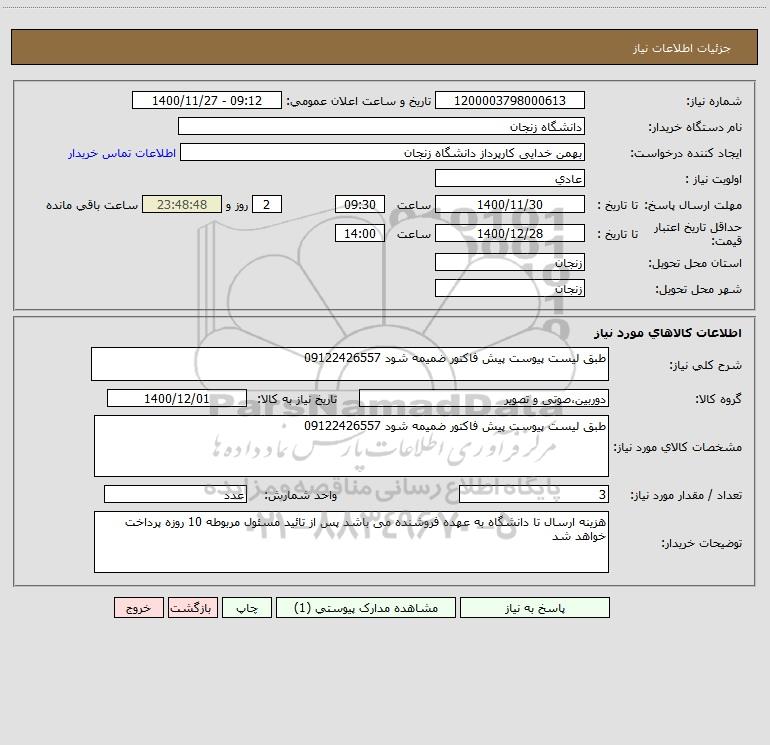Image resolution: width=770 pixels, height=745 pixels.
Task: Click the label 'ایجاد کننده درخواست:'
Action: click(x=686, y=153)
